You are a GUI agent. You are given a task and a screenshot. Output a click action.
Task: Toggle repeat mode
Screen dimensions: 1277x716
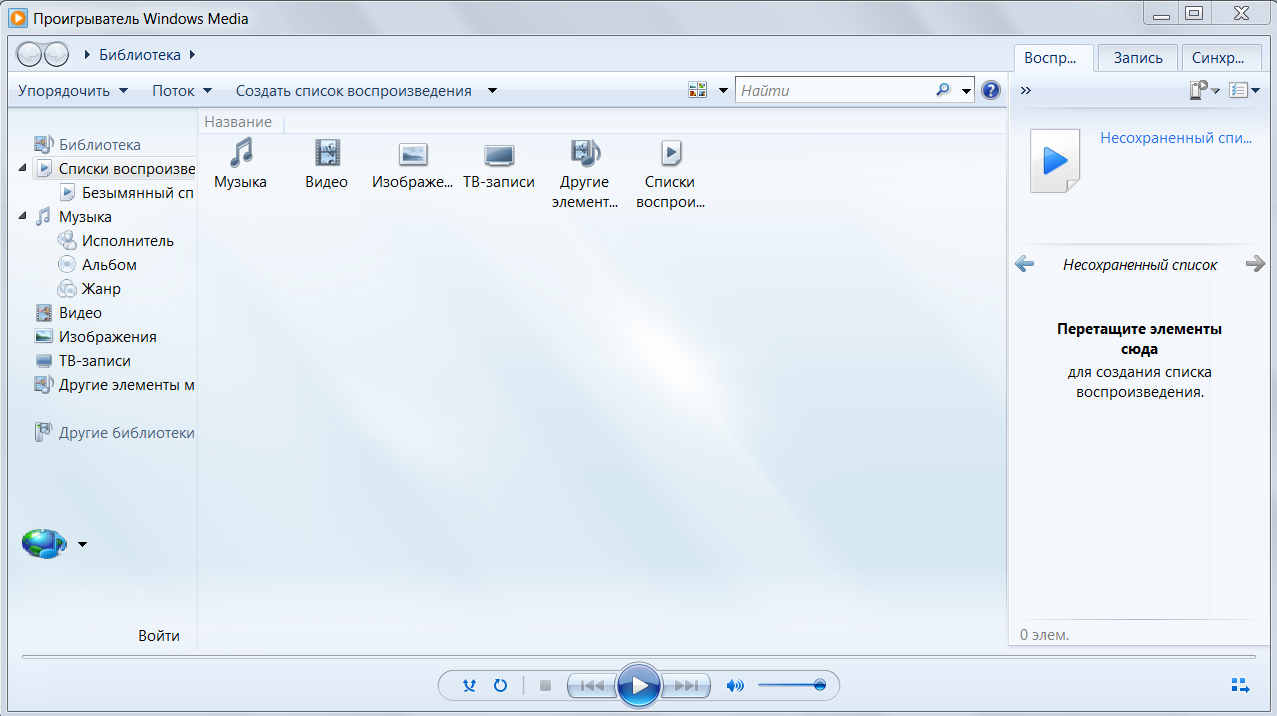click(x=500, y=685)
